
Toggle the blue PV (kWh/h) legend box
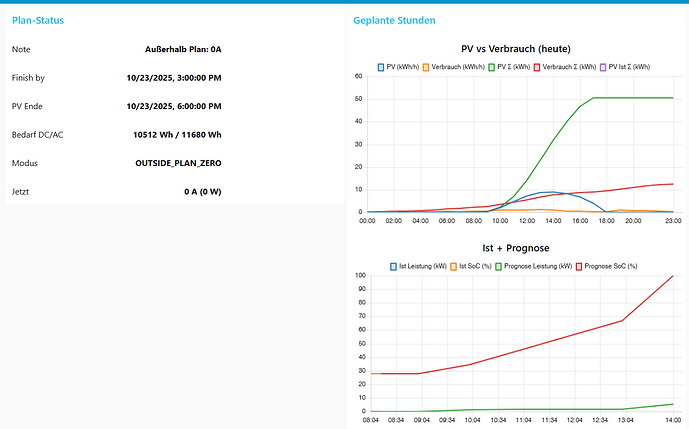tap(381, 66)
